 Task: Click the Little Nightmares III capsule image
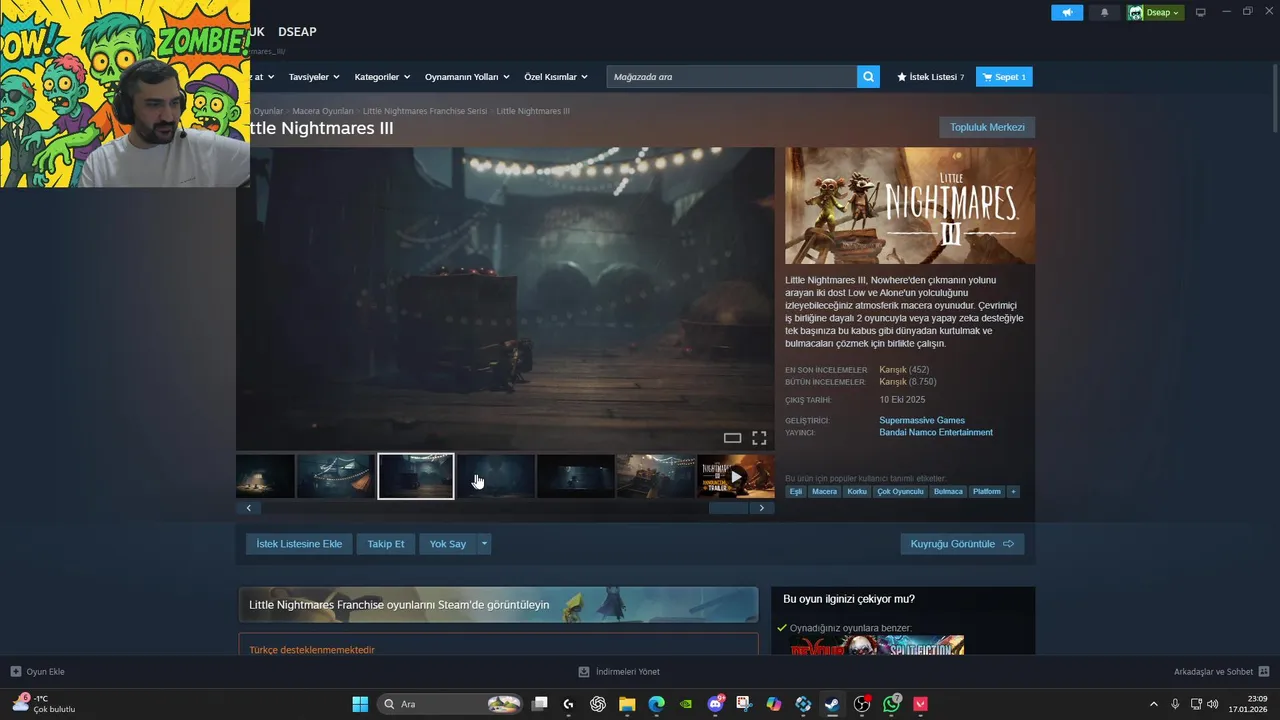(x=910, y=206)
